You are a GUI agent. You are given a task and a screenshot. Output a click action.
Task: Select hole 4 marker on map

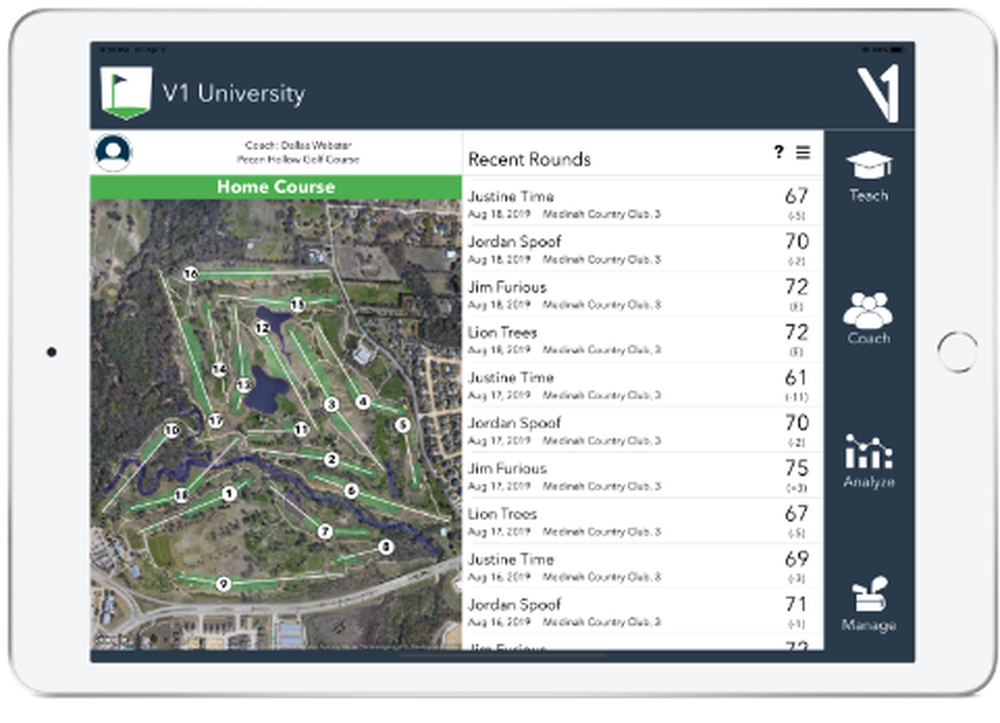click(363, 402)
